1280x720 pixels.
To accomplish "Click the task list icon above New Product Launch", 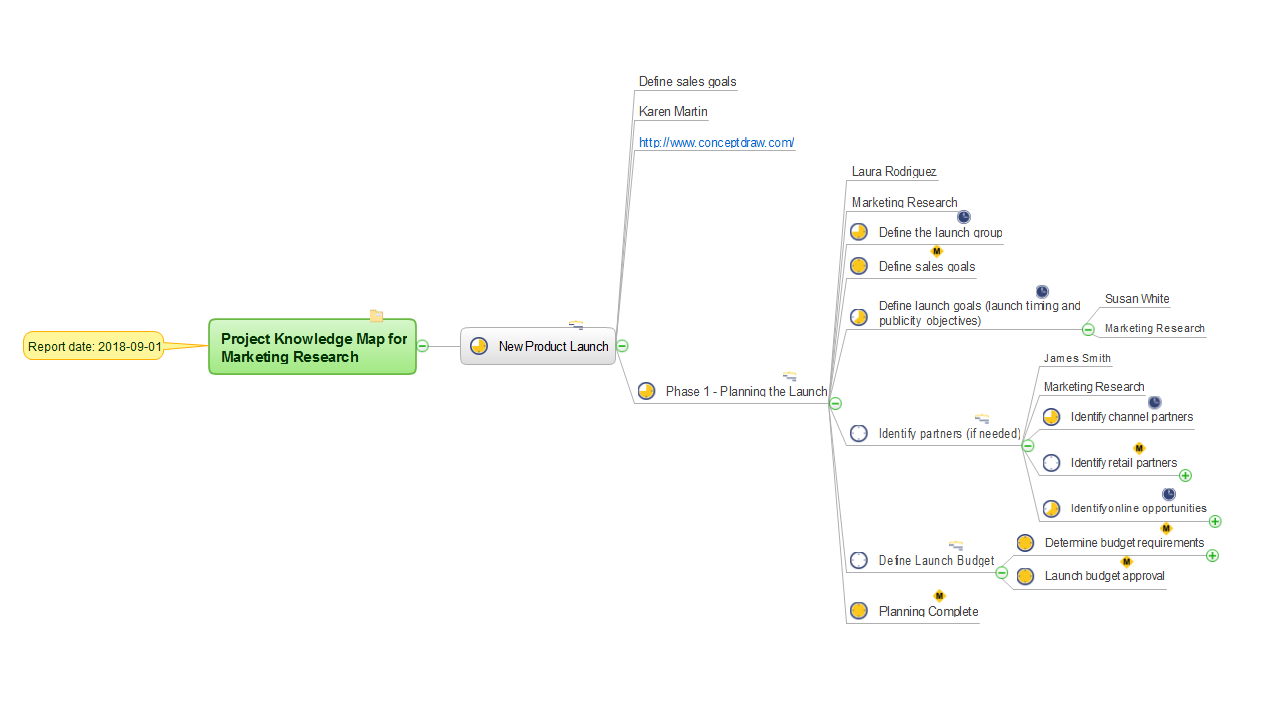I will (576, 325).
